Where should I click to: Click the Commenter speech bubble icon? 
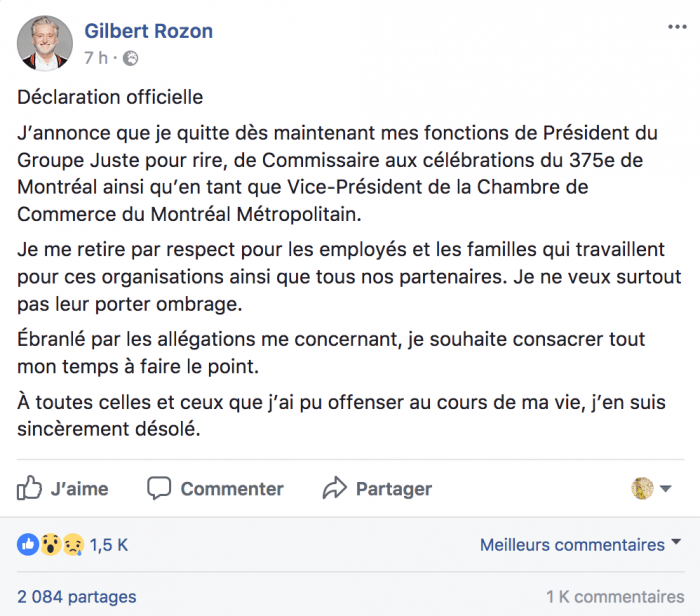[159, 488]
